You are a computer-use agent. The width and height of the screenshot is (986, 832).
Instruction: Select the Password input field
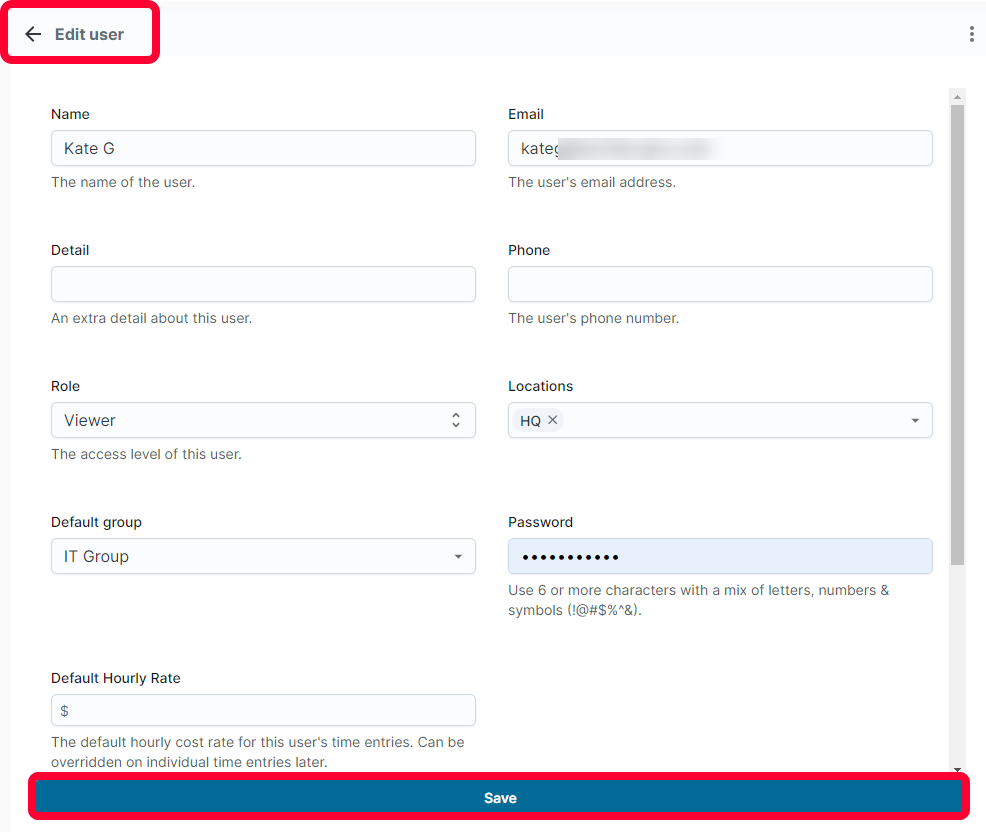coord(720,556)
